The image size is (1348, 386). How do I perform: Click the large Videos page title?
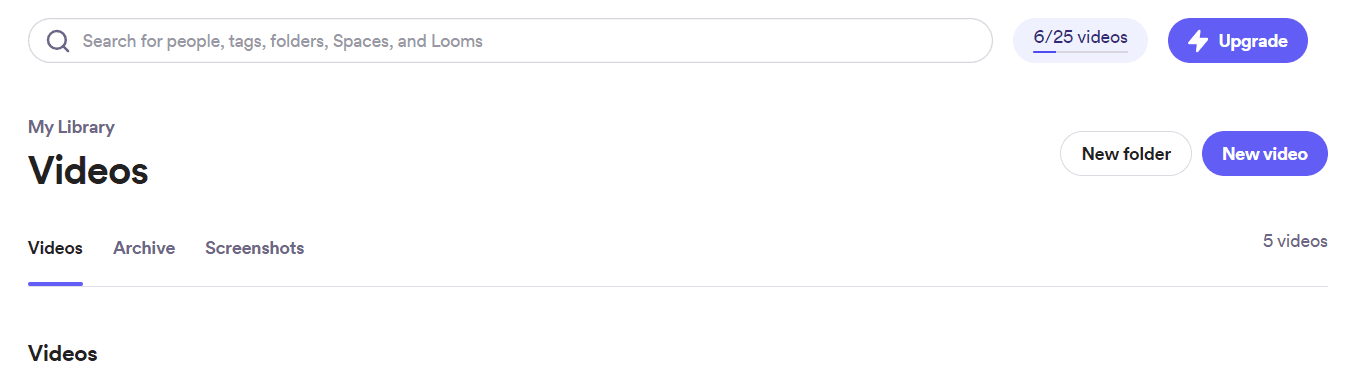(x=88, y=171)
